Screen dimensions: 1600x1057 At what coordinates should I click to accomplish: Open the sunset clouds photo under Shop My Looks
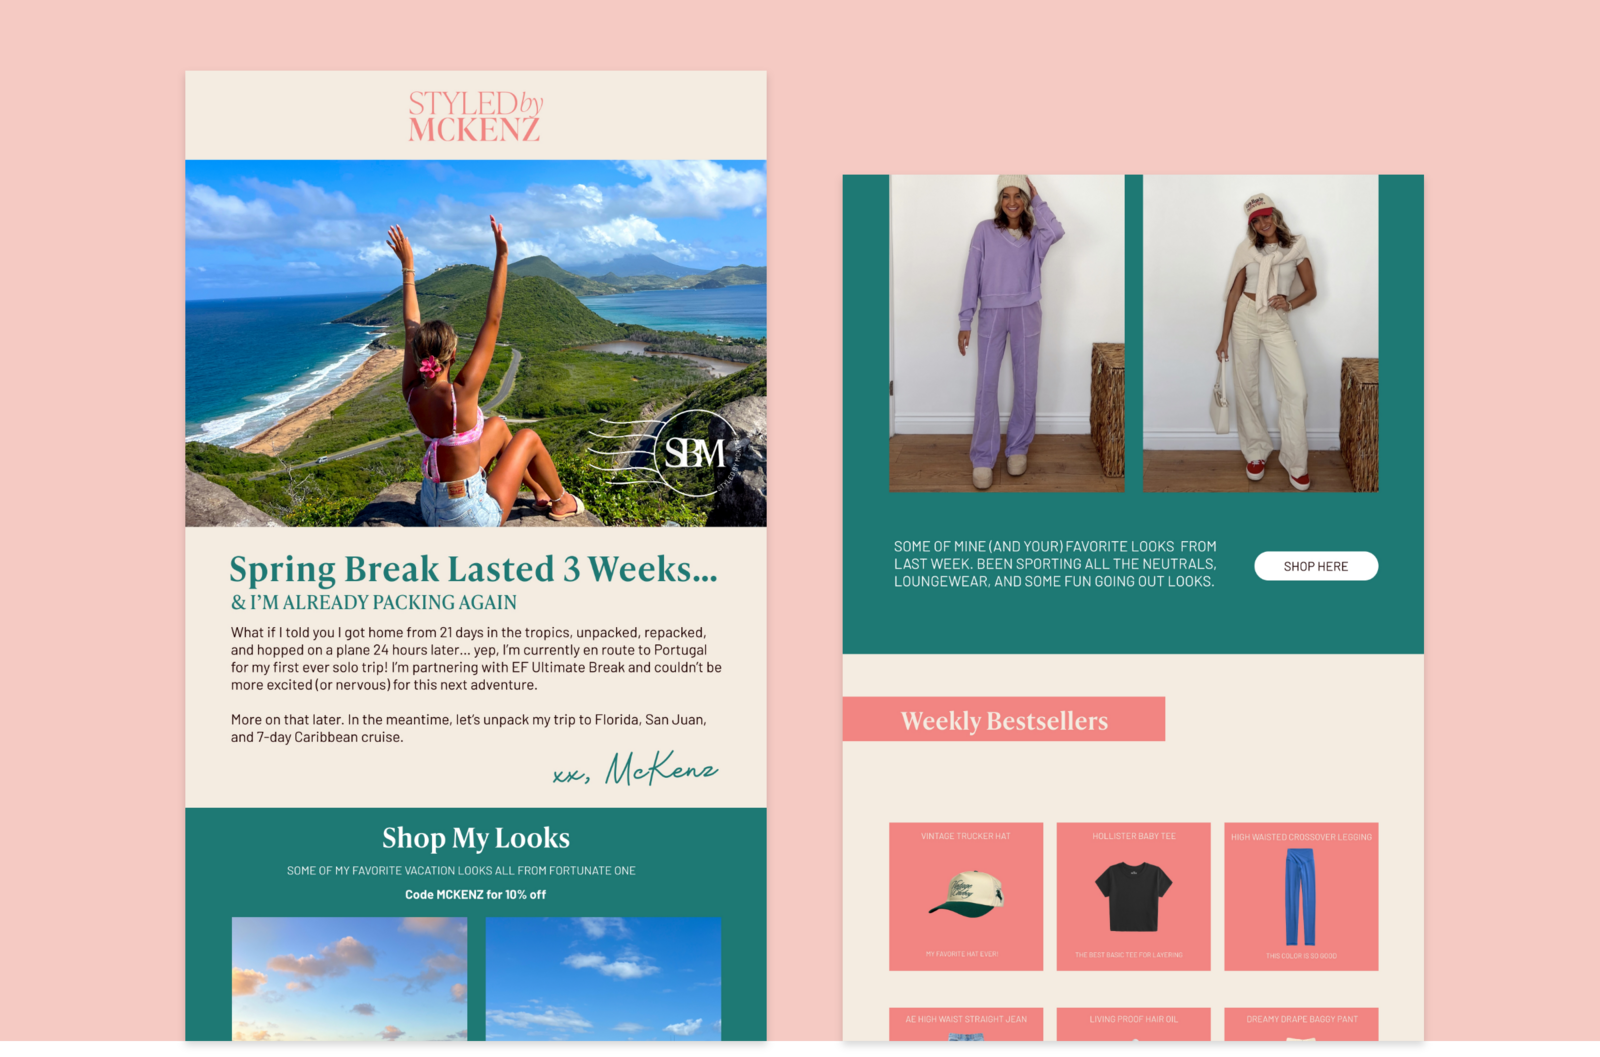coord(349,979)
